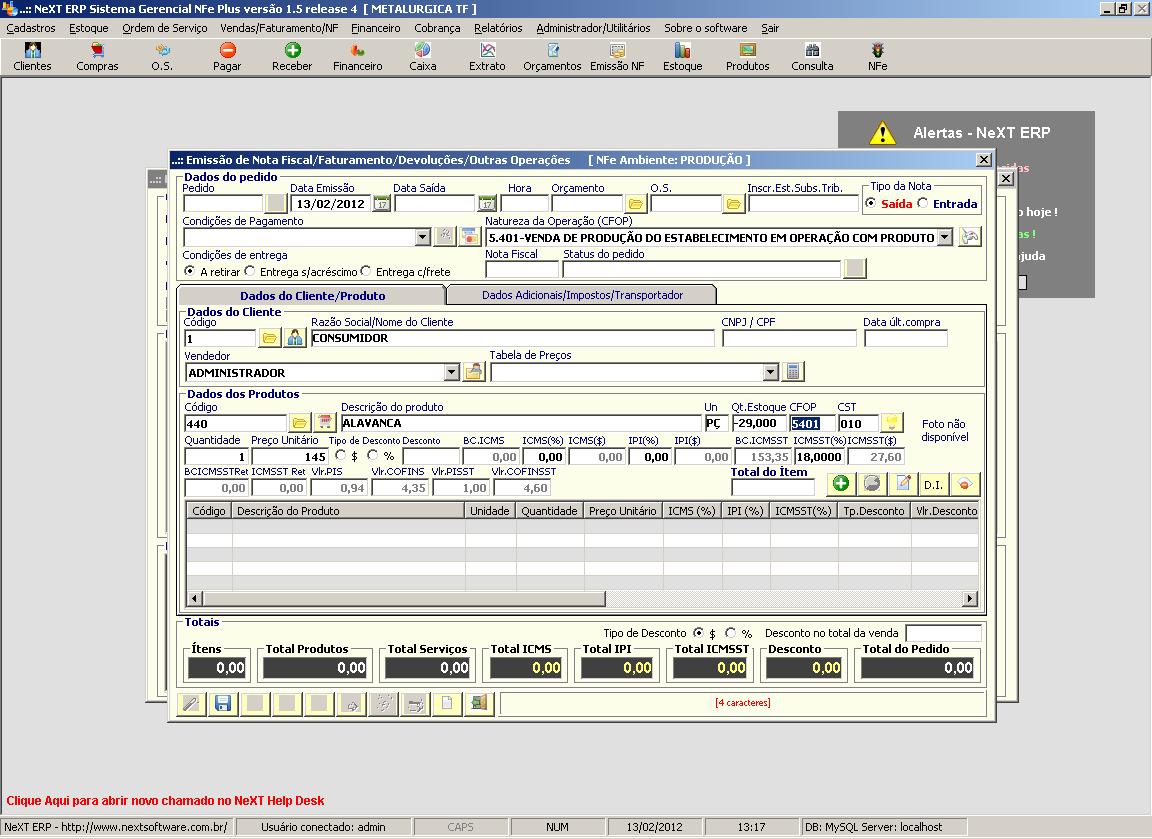Expand the Vendedor dropdown showing ADMINISTRADOR
Image resolution: width=1152 pixels, height=839 pixels.
point(452,371)
